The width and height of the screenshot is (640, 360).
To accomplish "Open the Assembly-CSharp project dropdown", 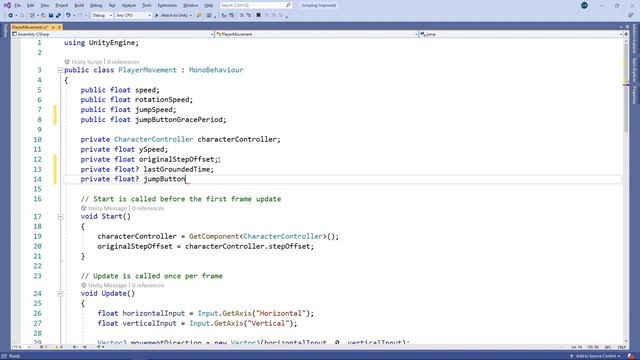I will click(x=113, y=34).
